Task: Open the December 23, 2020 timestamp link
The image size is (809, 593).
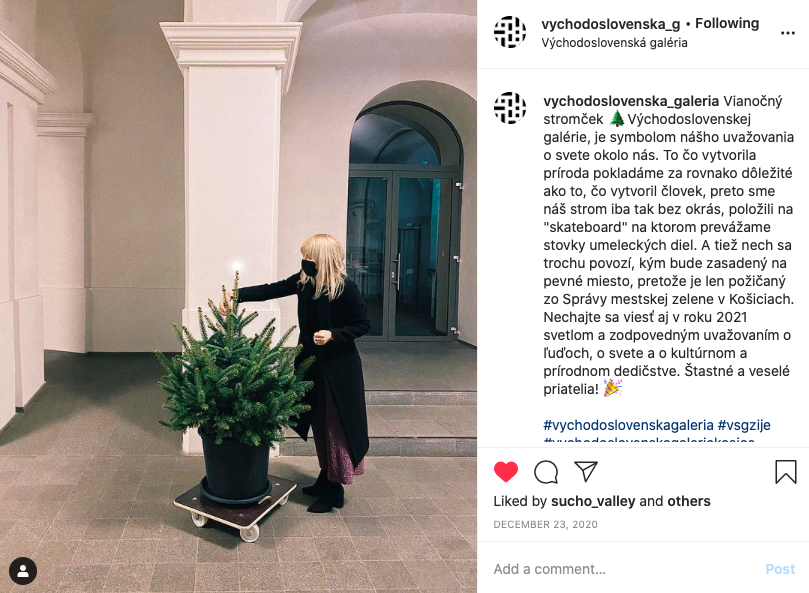Action: click(x=545, y=524)
